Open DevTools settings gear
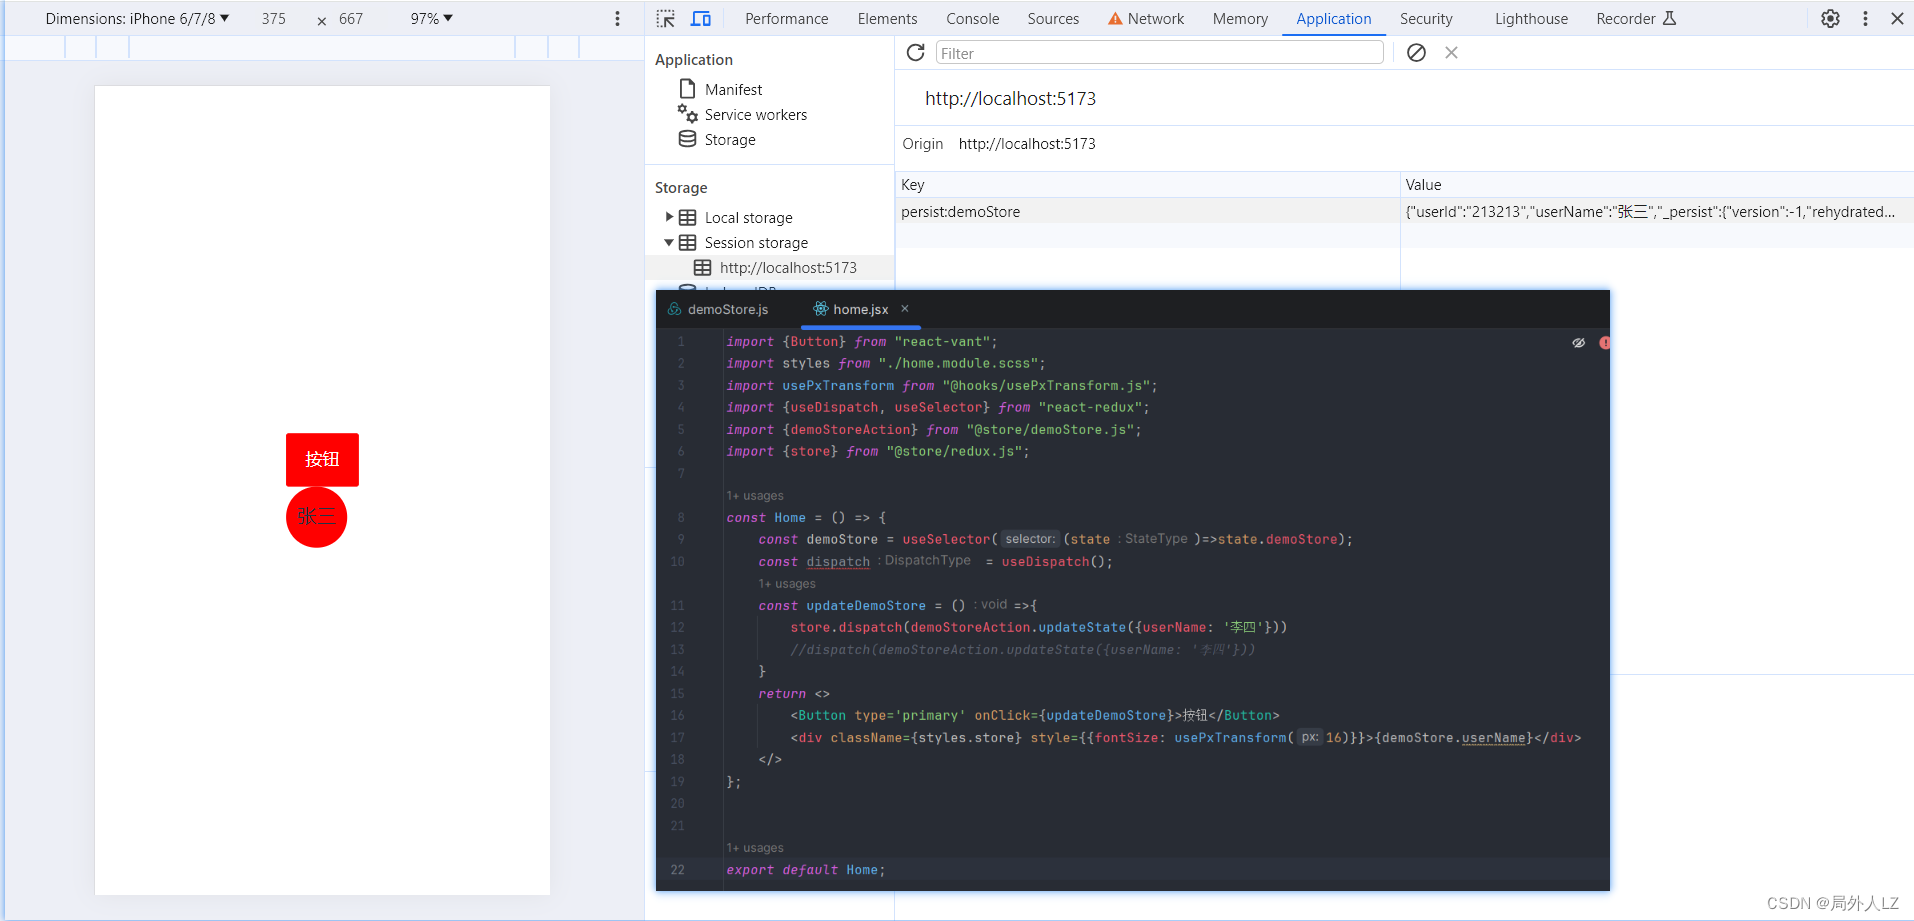This screenshot has height=921, width=1914. (x=1830, y=18)
